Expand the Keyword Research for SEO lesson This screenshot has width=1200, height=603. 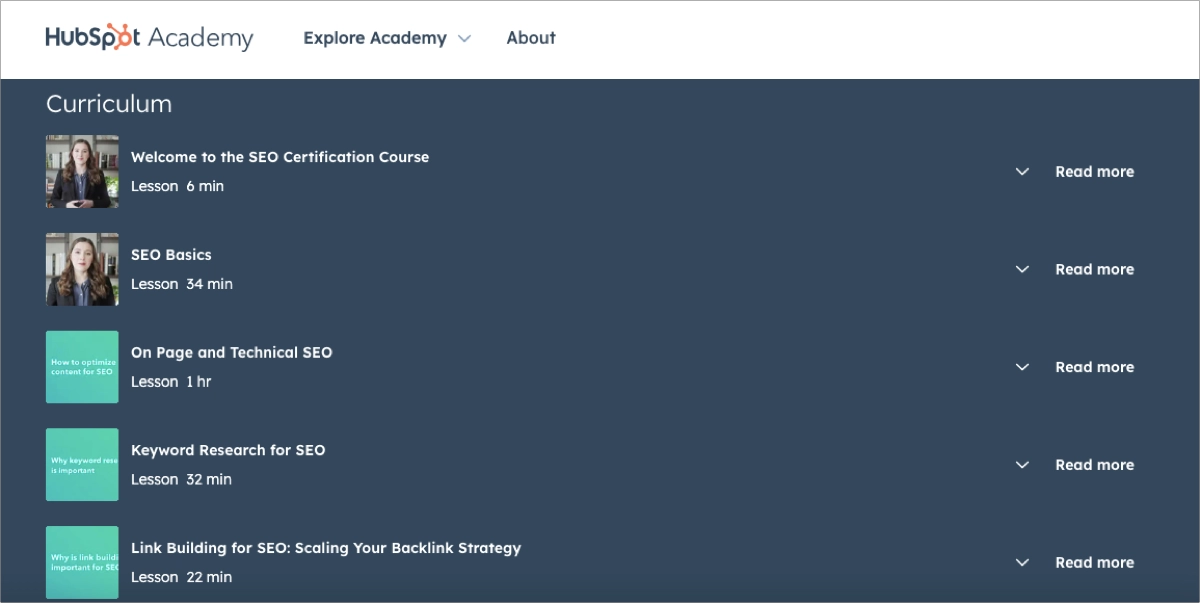click(1022, 464)
